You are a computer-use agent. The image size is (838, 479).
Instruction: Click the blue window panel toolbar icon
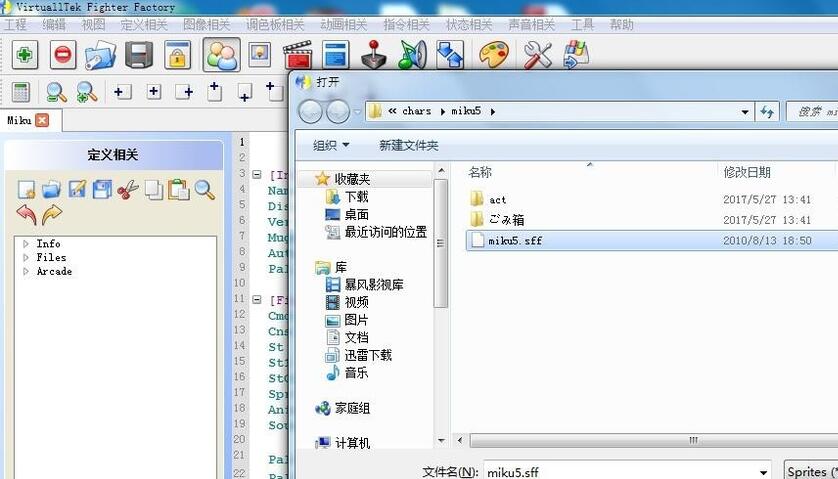coord(336,55)
